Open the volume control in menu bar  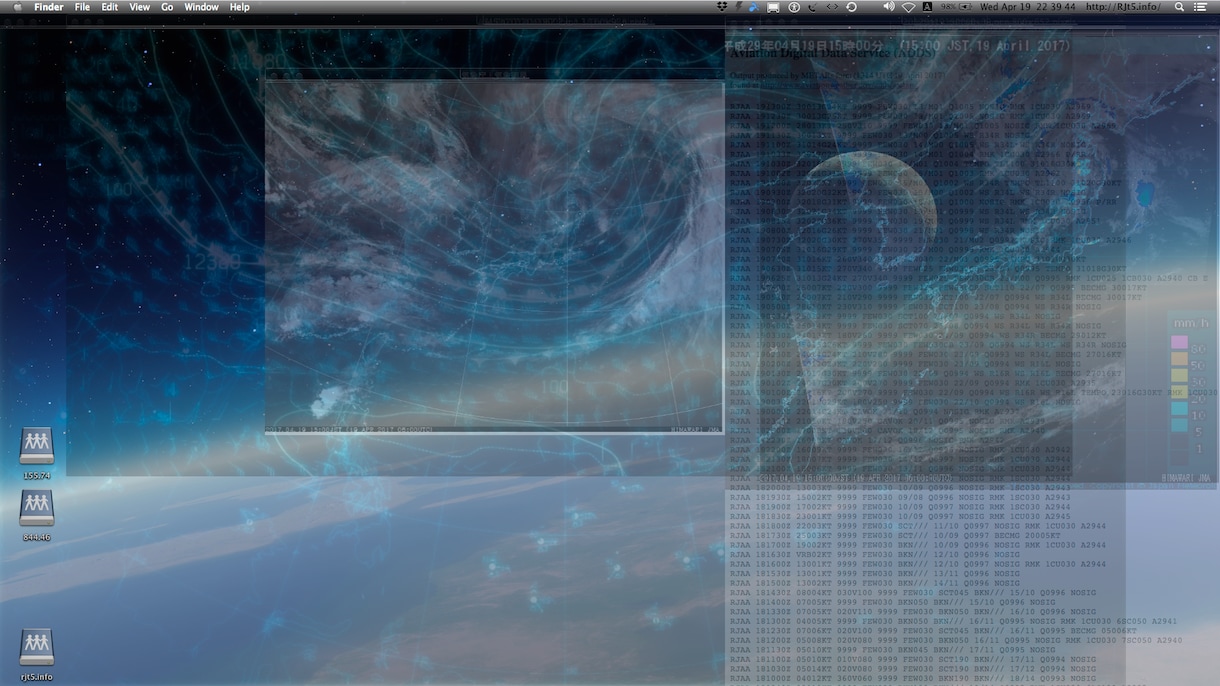(x=889, y=7)
